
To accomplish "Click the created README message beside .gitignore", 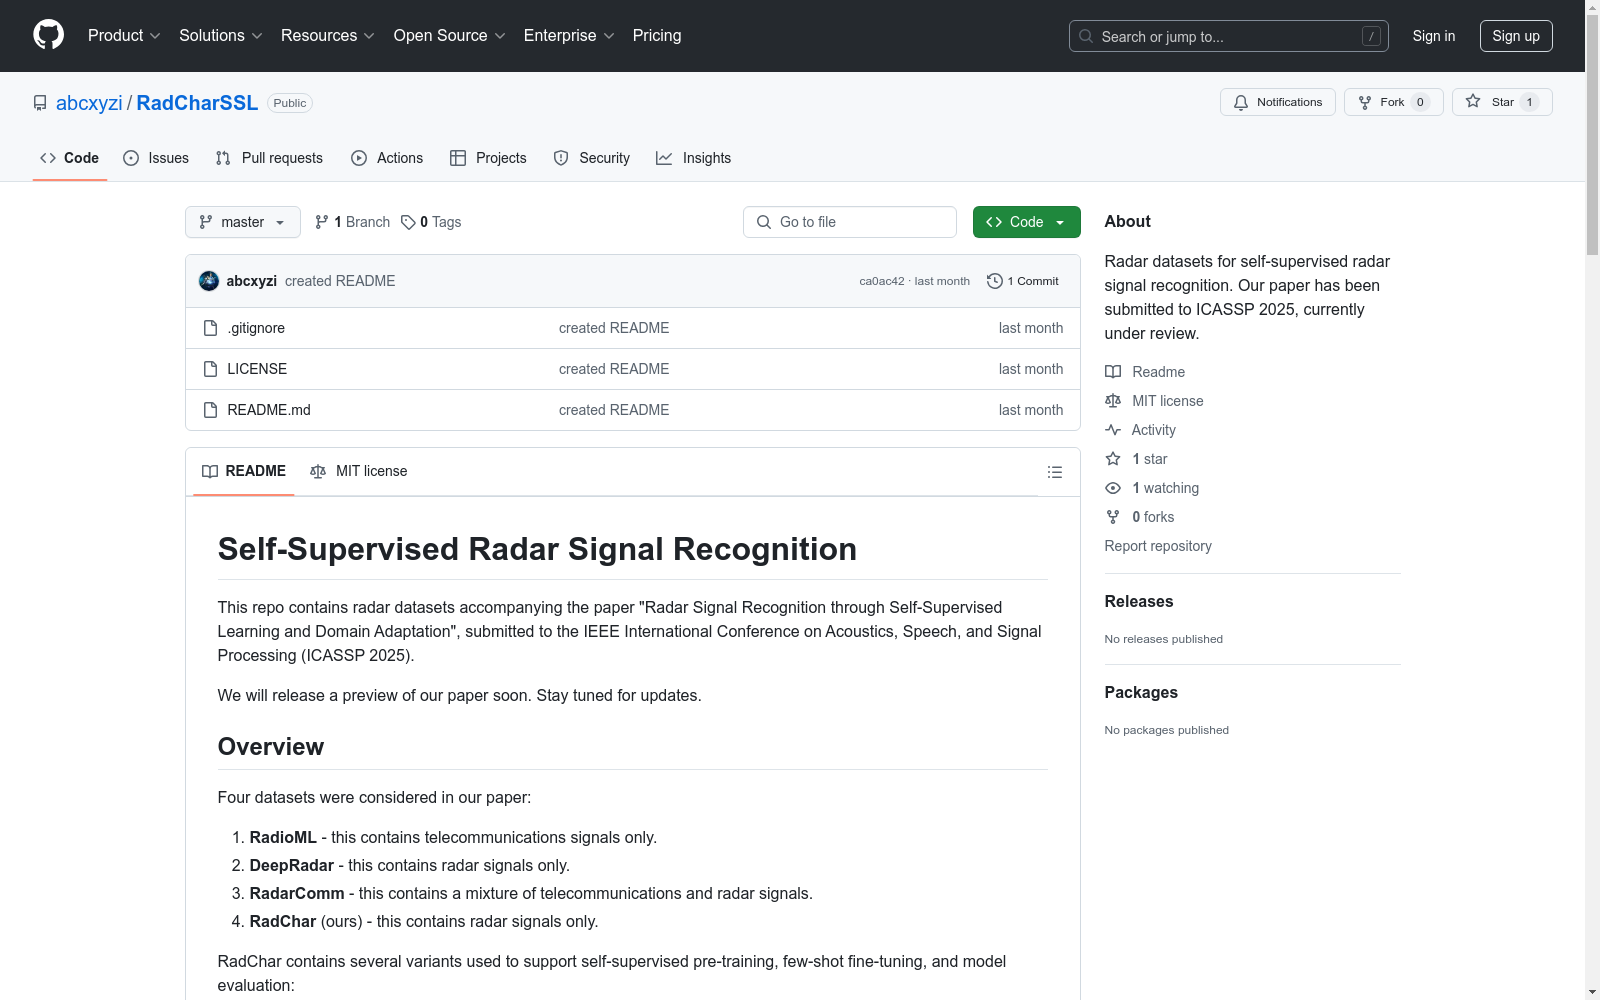I will [x=614, y=328].
